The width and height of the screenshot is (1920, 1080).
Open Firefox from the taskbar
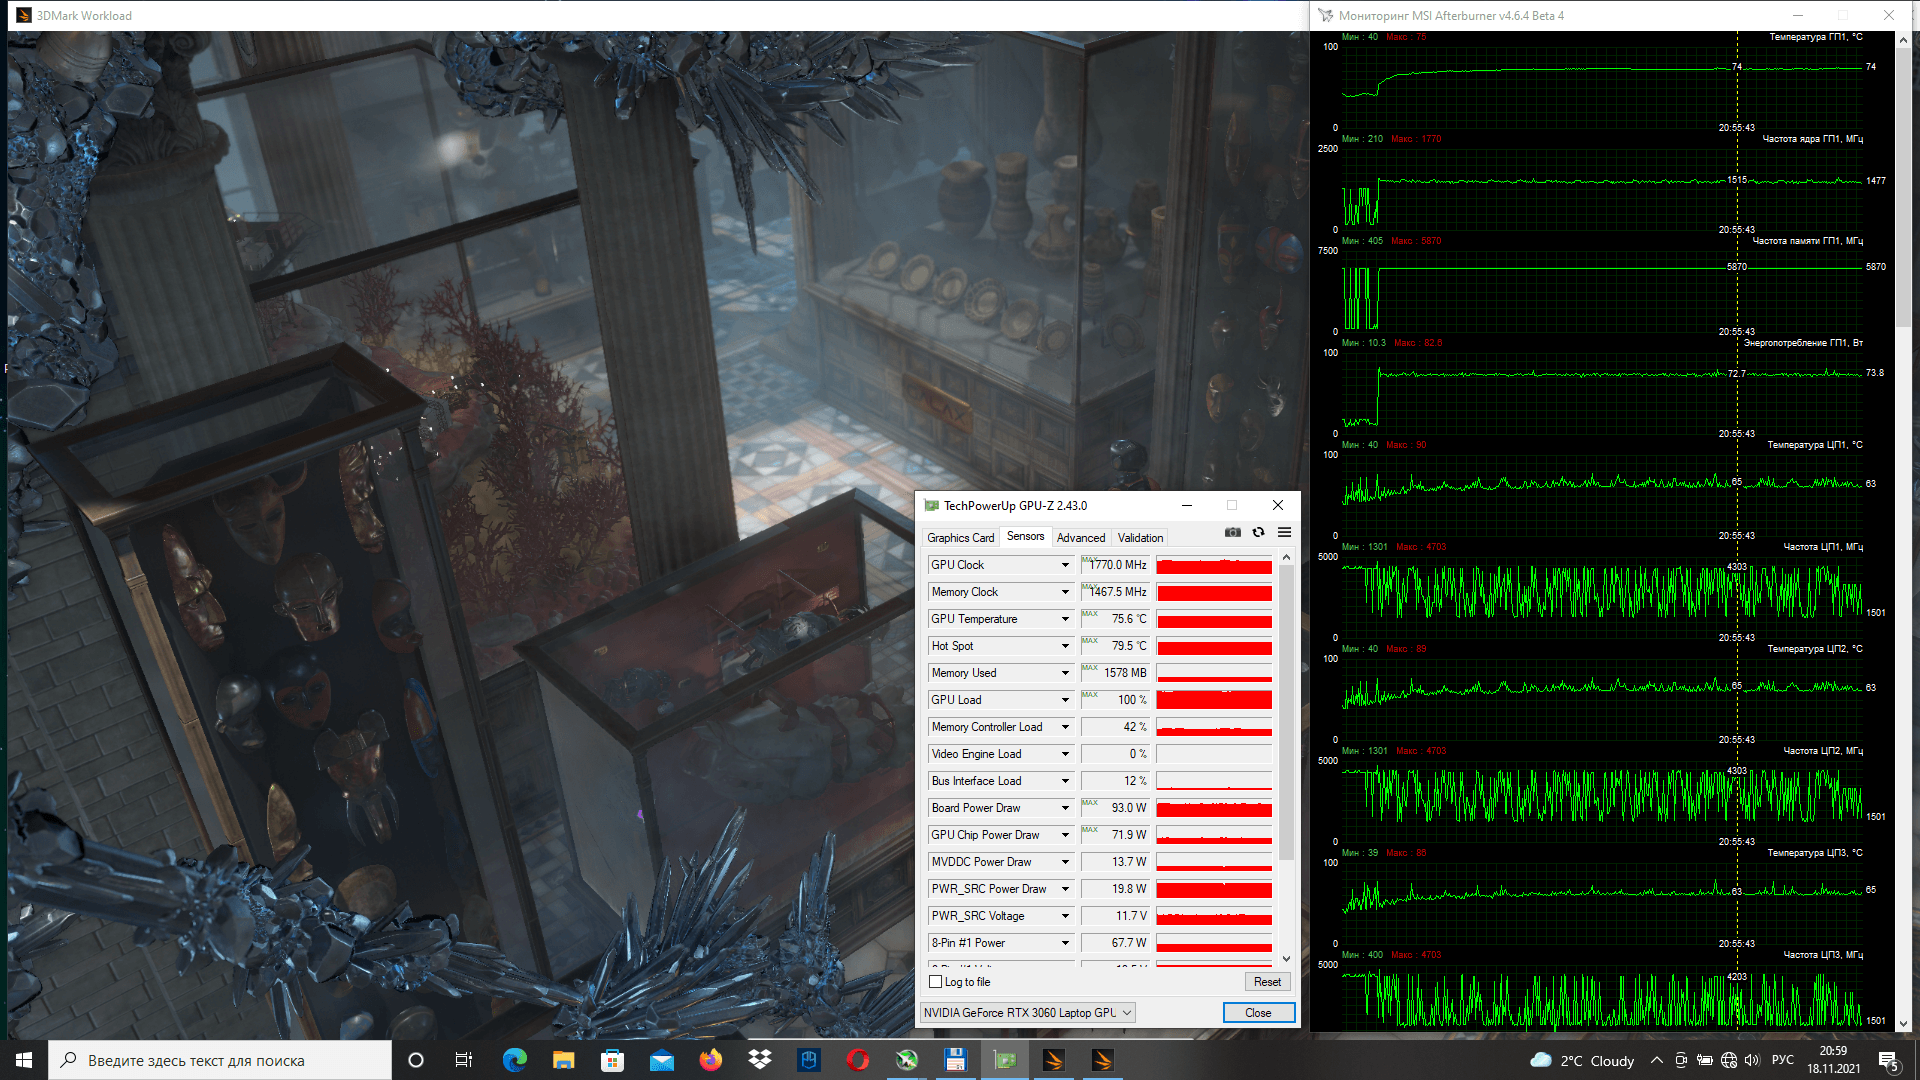711,1060
